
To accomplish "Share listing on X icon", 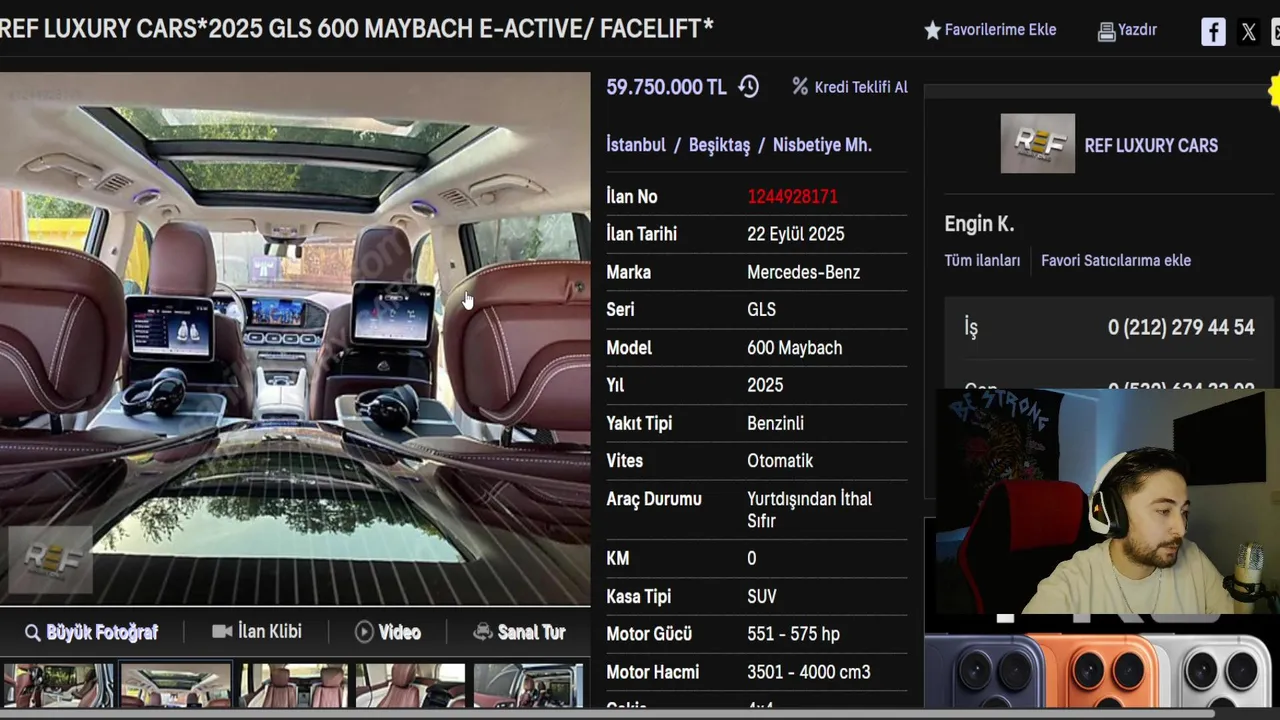I will pos(1248,32).
